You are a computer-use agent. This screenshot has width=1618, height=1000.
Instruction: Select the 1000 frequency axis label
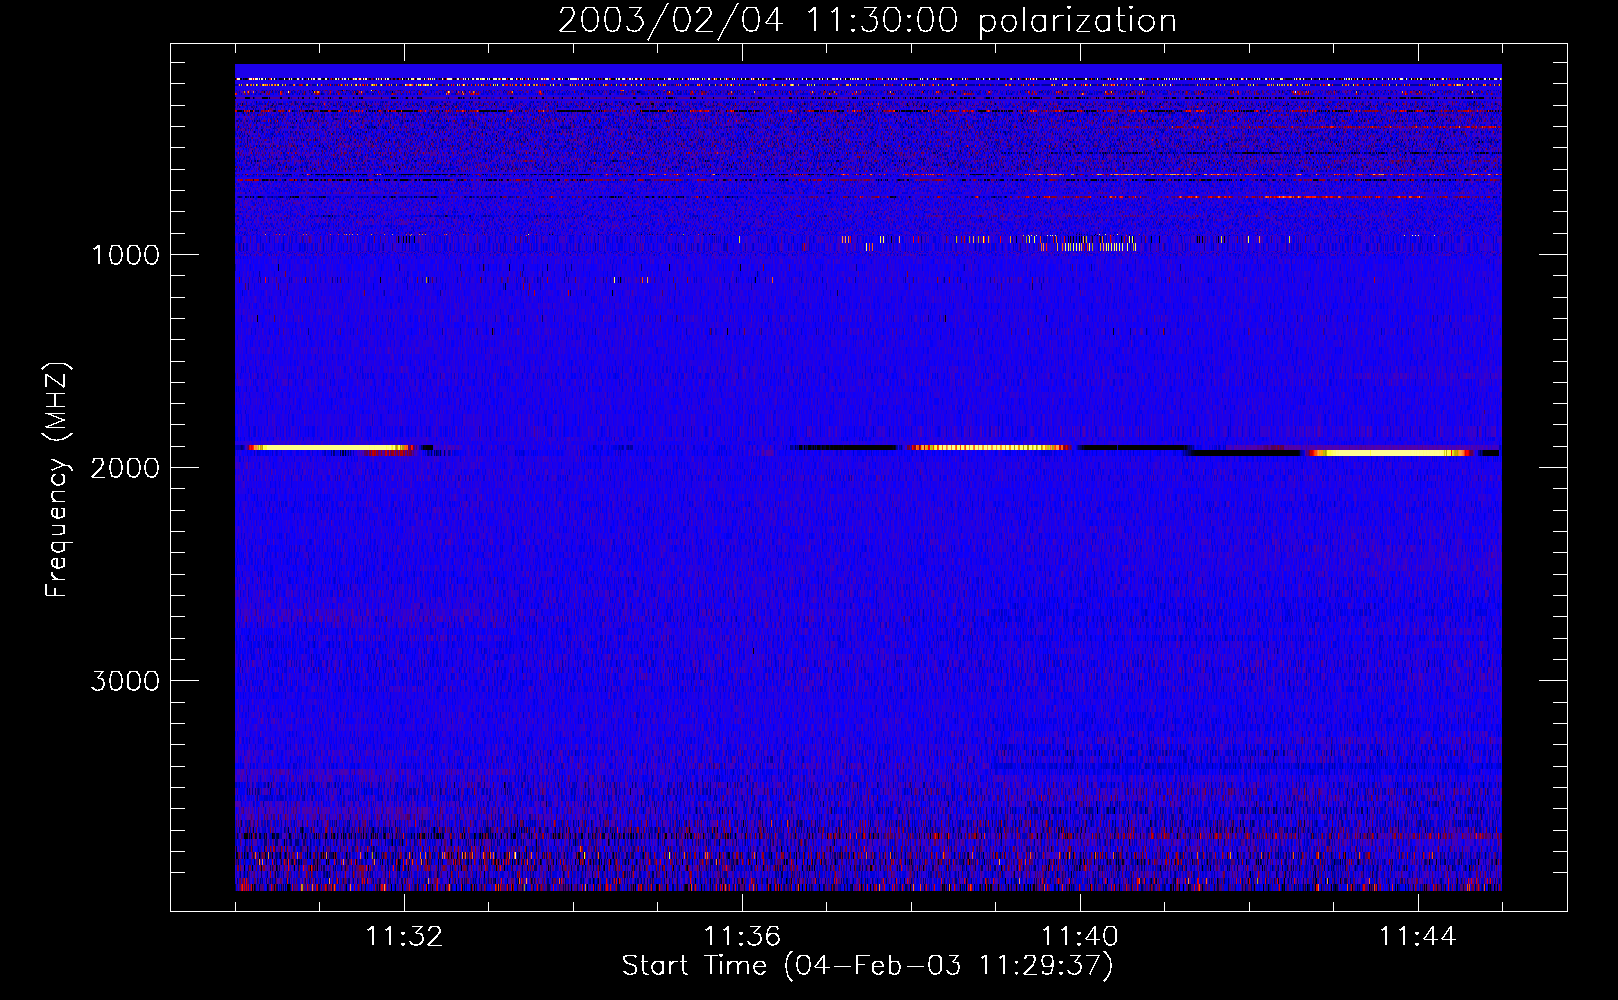coord(125,255)
